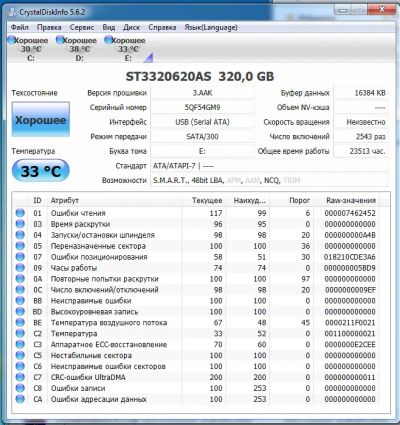Select raw value 000000005BD9
The image size is (400, 425).
click(350, 268)
